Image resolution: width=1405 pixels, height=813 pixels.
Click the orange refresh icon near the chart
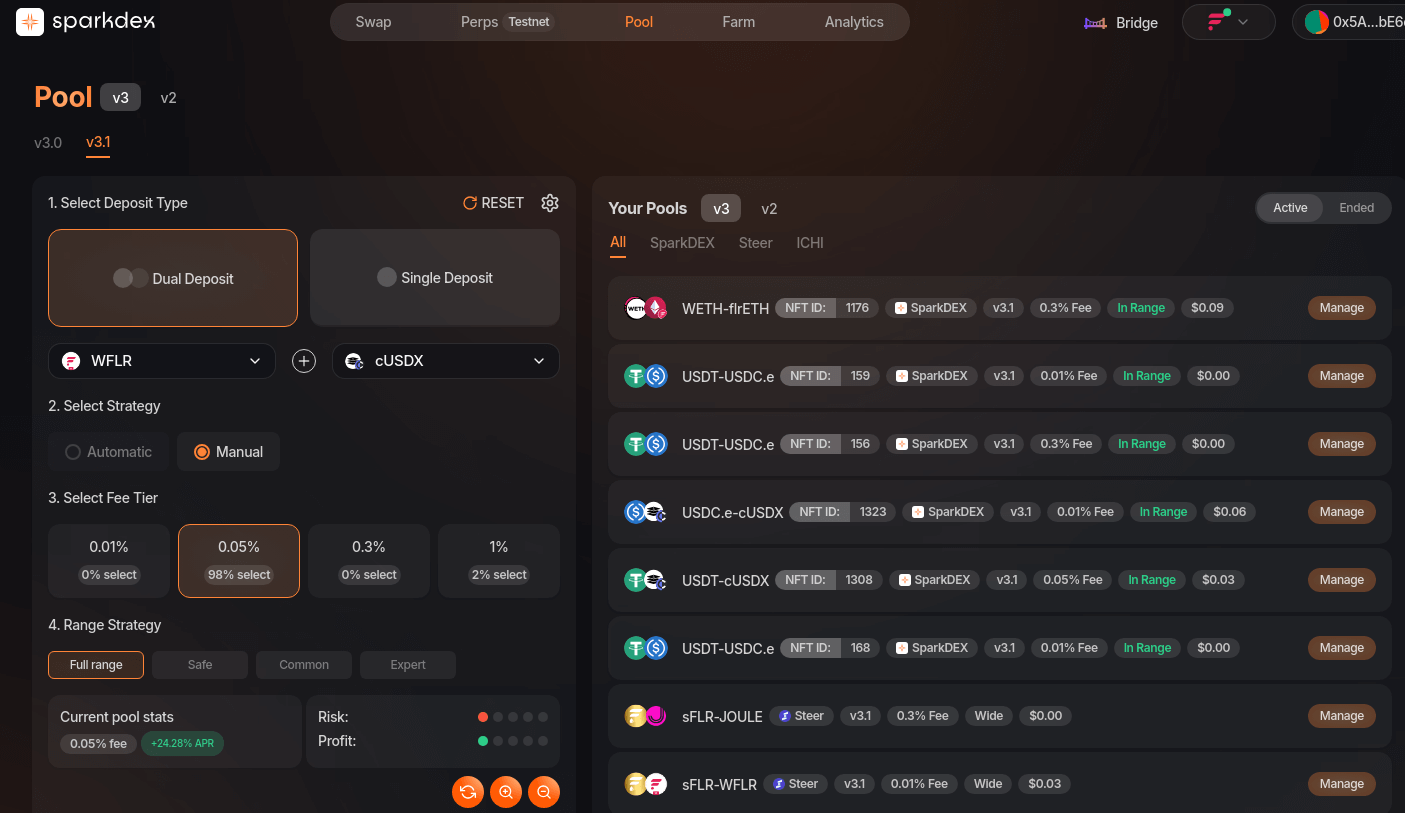point(467,792)
